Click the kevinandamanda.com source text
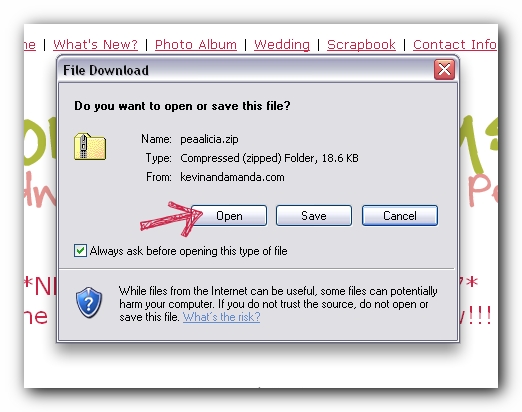Screen dimensions: 522x412 [232, 177]
